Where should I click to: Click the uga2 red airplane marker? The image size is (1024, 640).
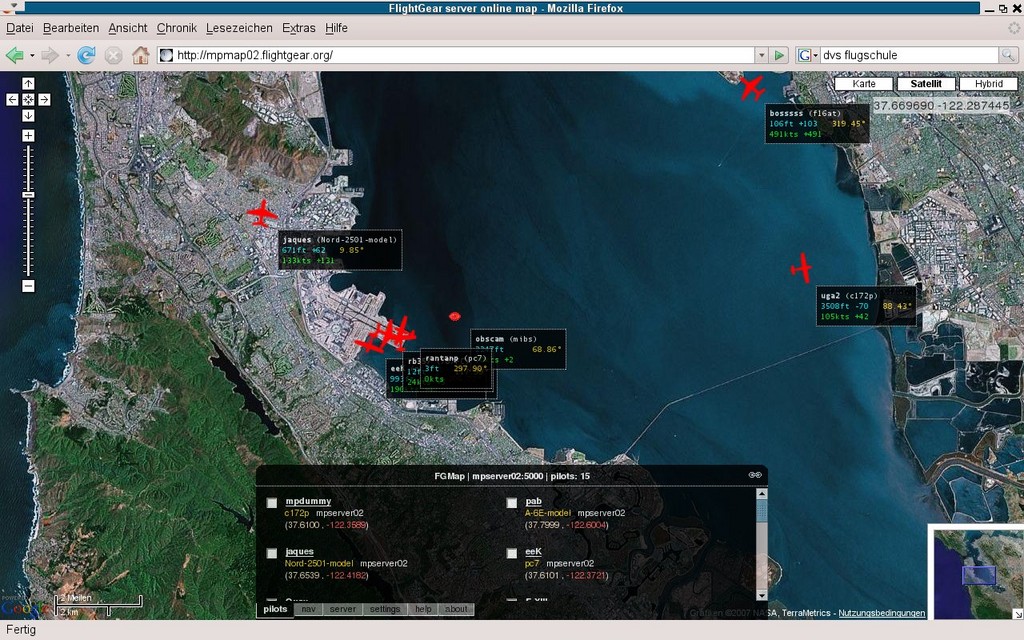pos(801,268)
